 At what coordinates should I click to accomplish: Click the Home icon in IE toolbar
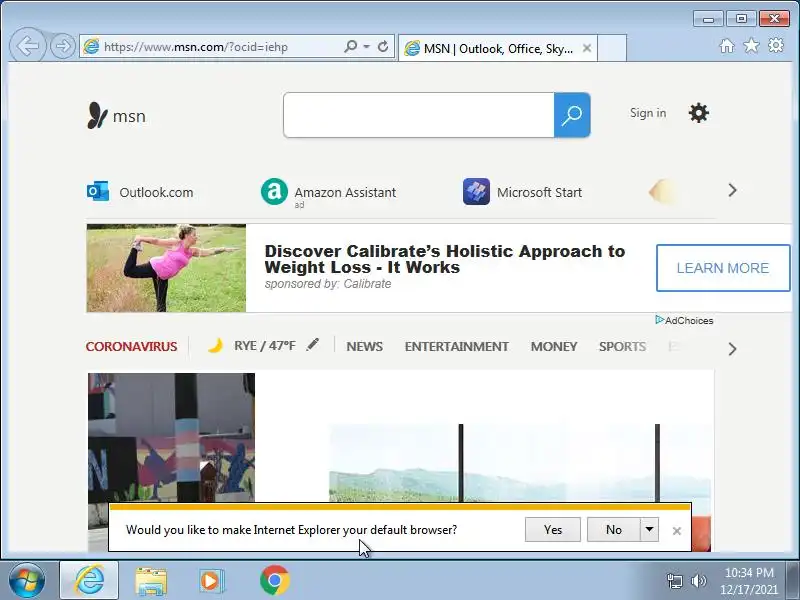tap(727, 46)
